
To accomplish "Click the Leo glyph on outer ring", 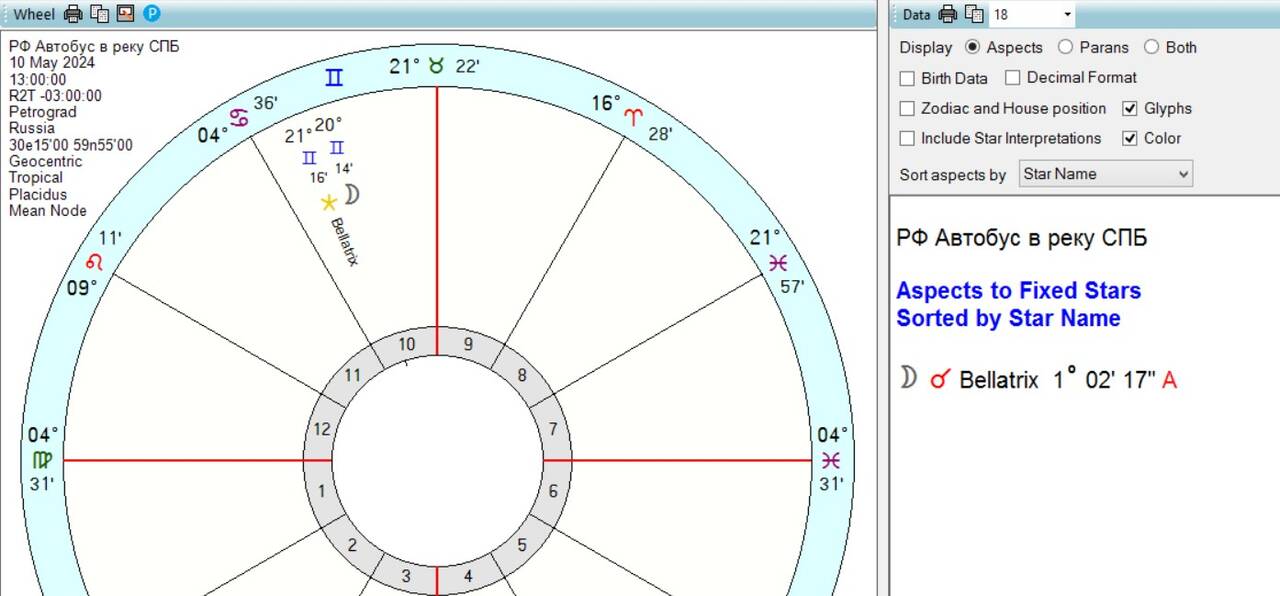I will tap(95, 262).
